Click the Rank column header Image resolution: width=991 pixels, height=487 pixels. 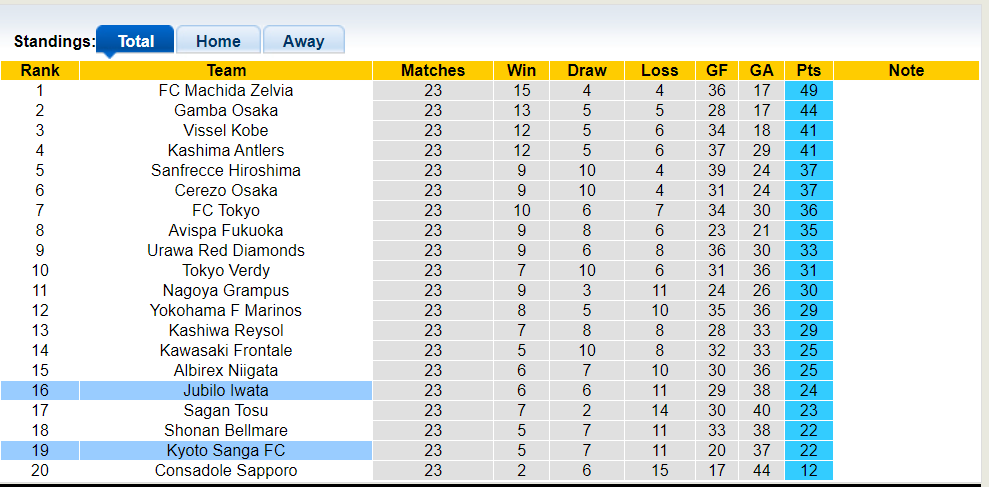pos(40,70)
